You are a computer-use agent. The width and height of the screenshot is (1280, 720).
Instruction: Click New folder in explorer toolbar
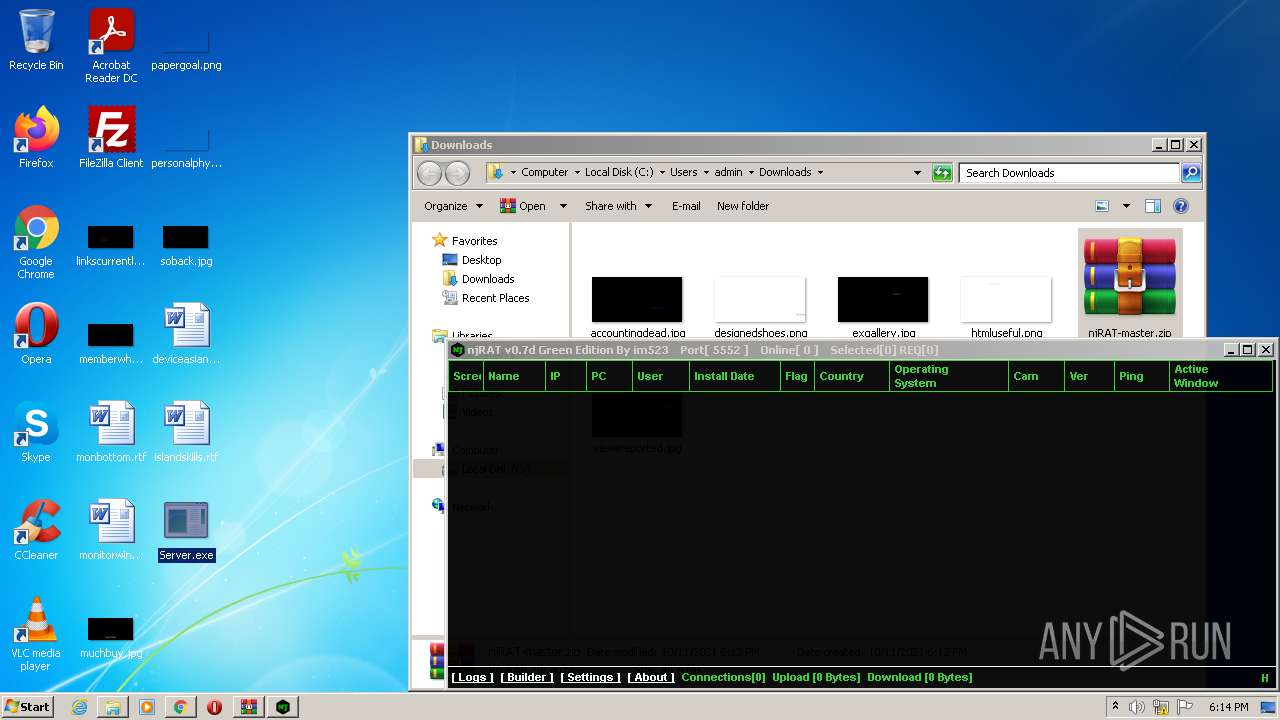tap(743, 206)
